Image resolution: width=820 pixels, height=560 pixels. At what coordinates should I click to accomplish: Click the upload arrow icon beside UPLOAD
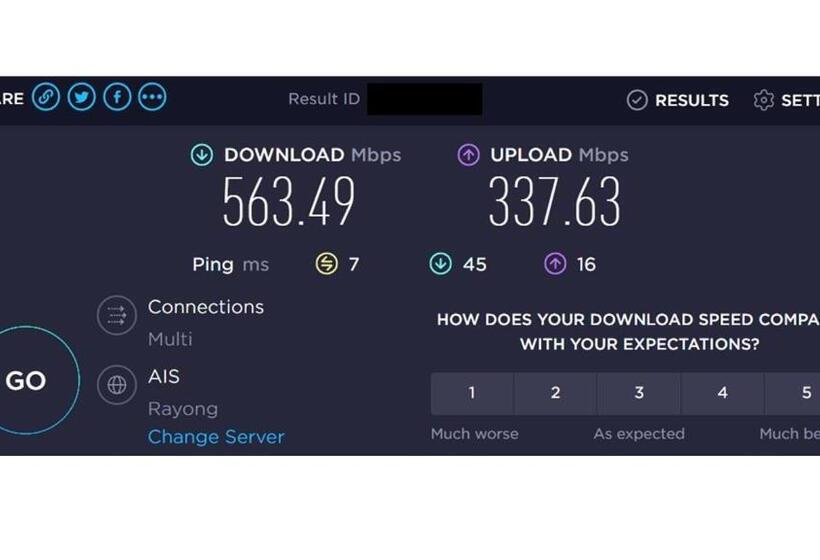point(469,155)
